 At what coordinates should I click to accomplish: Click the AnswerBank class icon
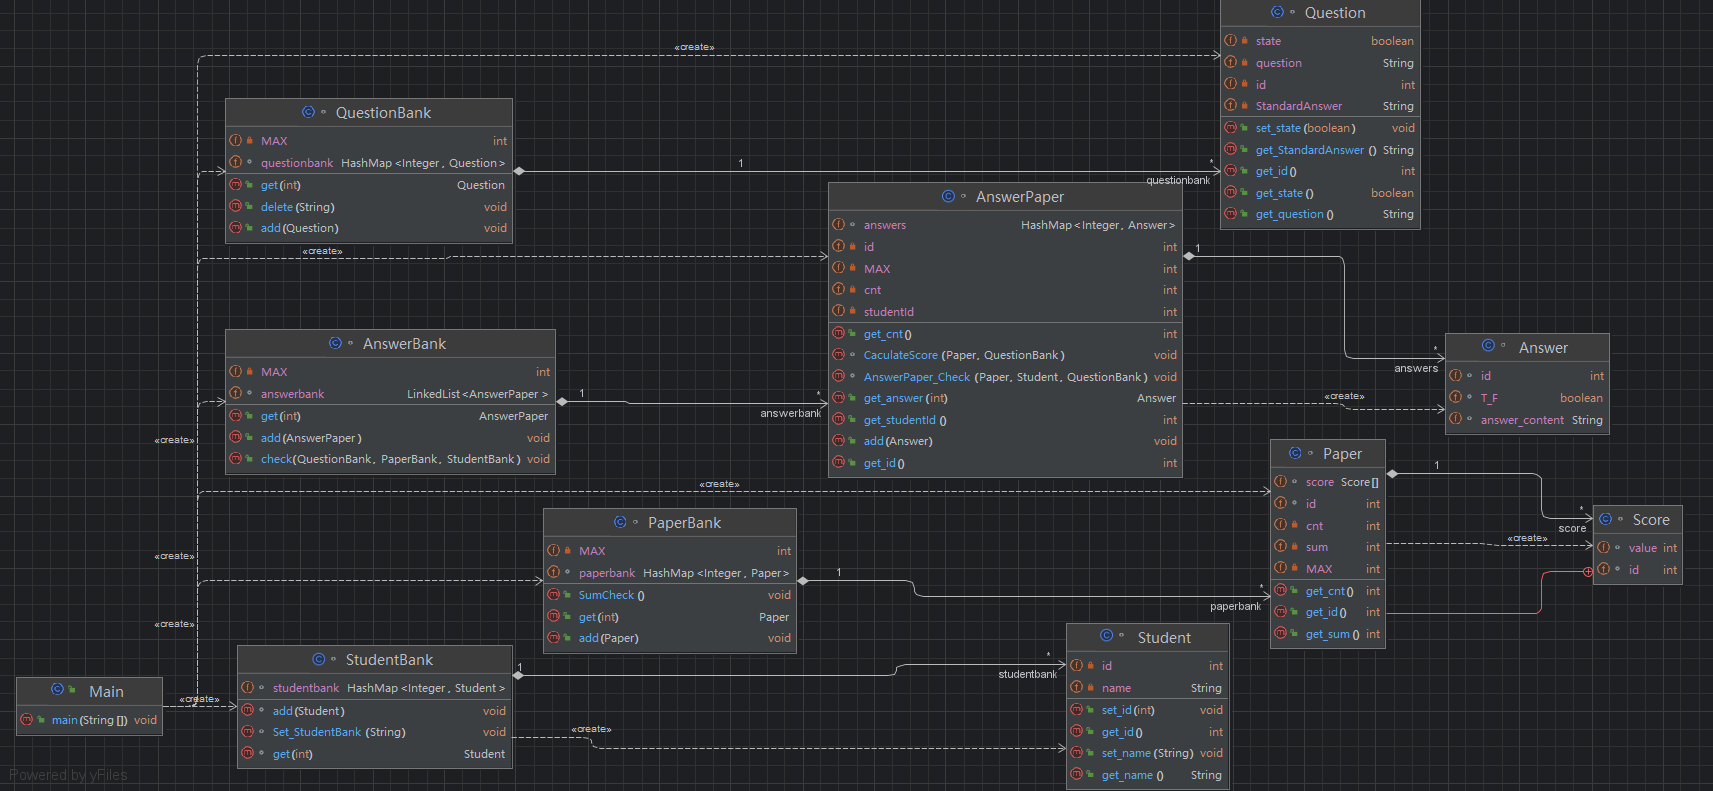tap(335, 343)
